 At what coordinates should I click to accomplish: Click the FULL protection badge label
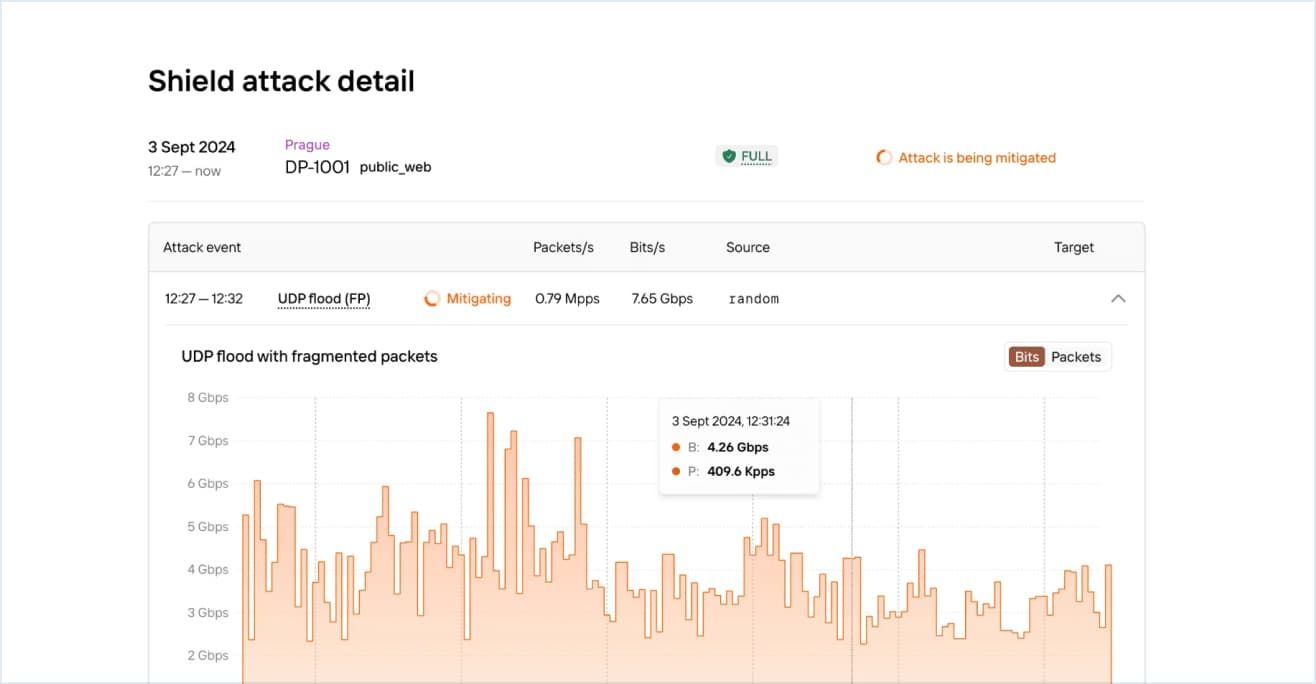click(756, 157)
